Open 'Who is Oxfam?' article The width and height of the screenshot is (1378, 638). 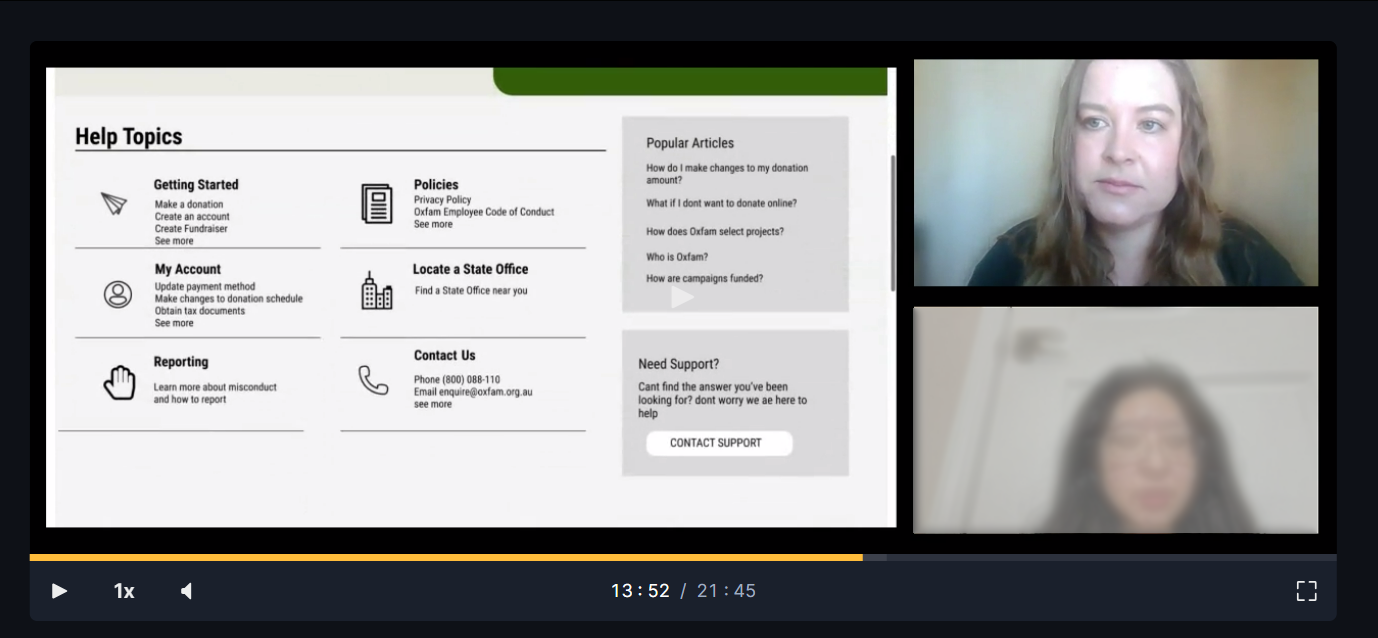point(677,257)
